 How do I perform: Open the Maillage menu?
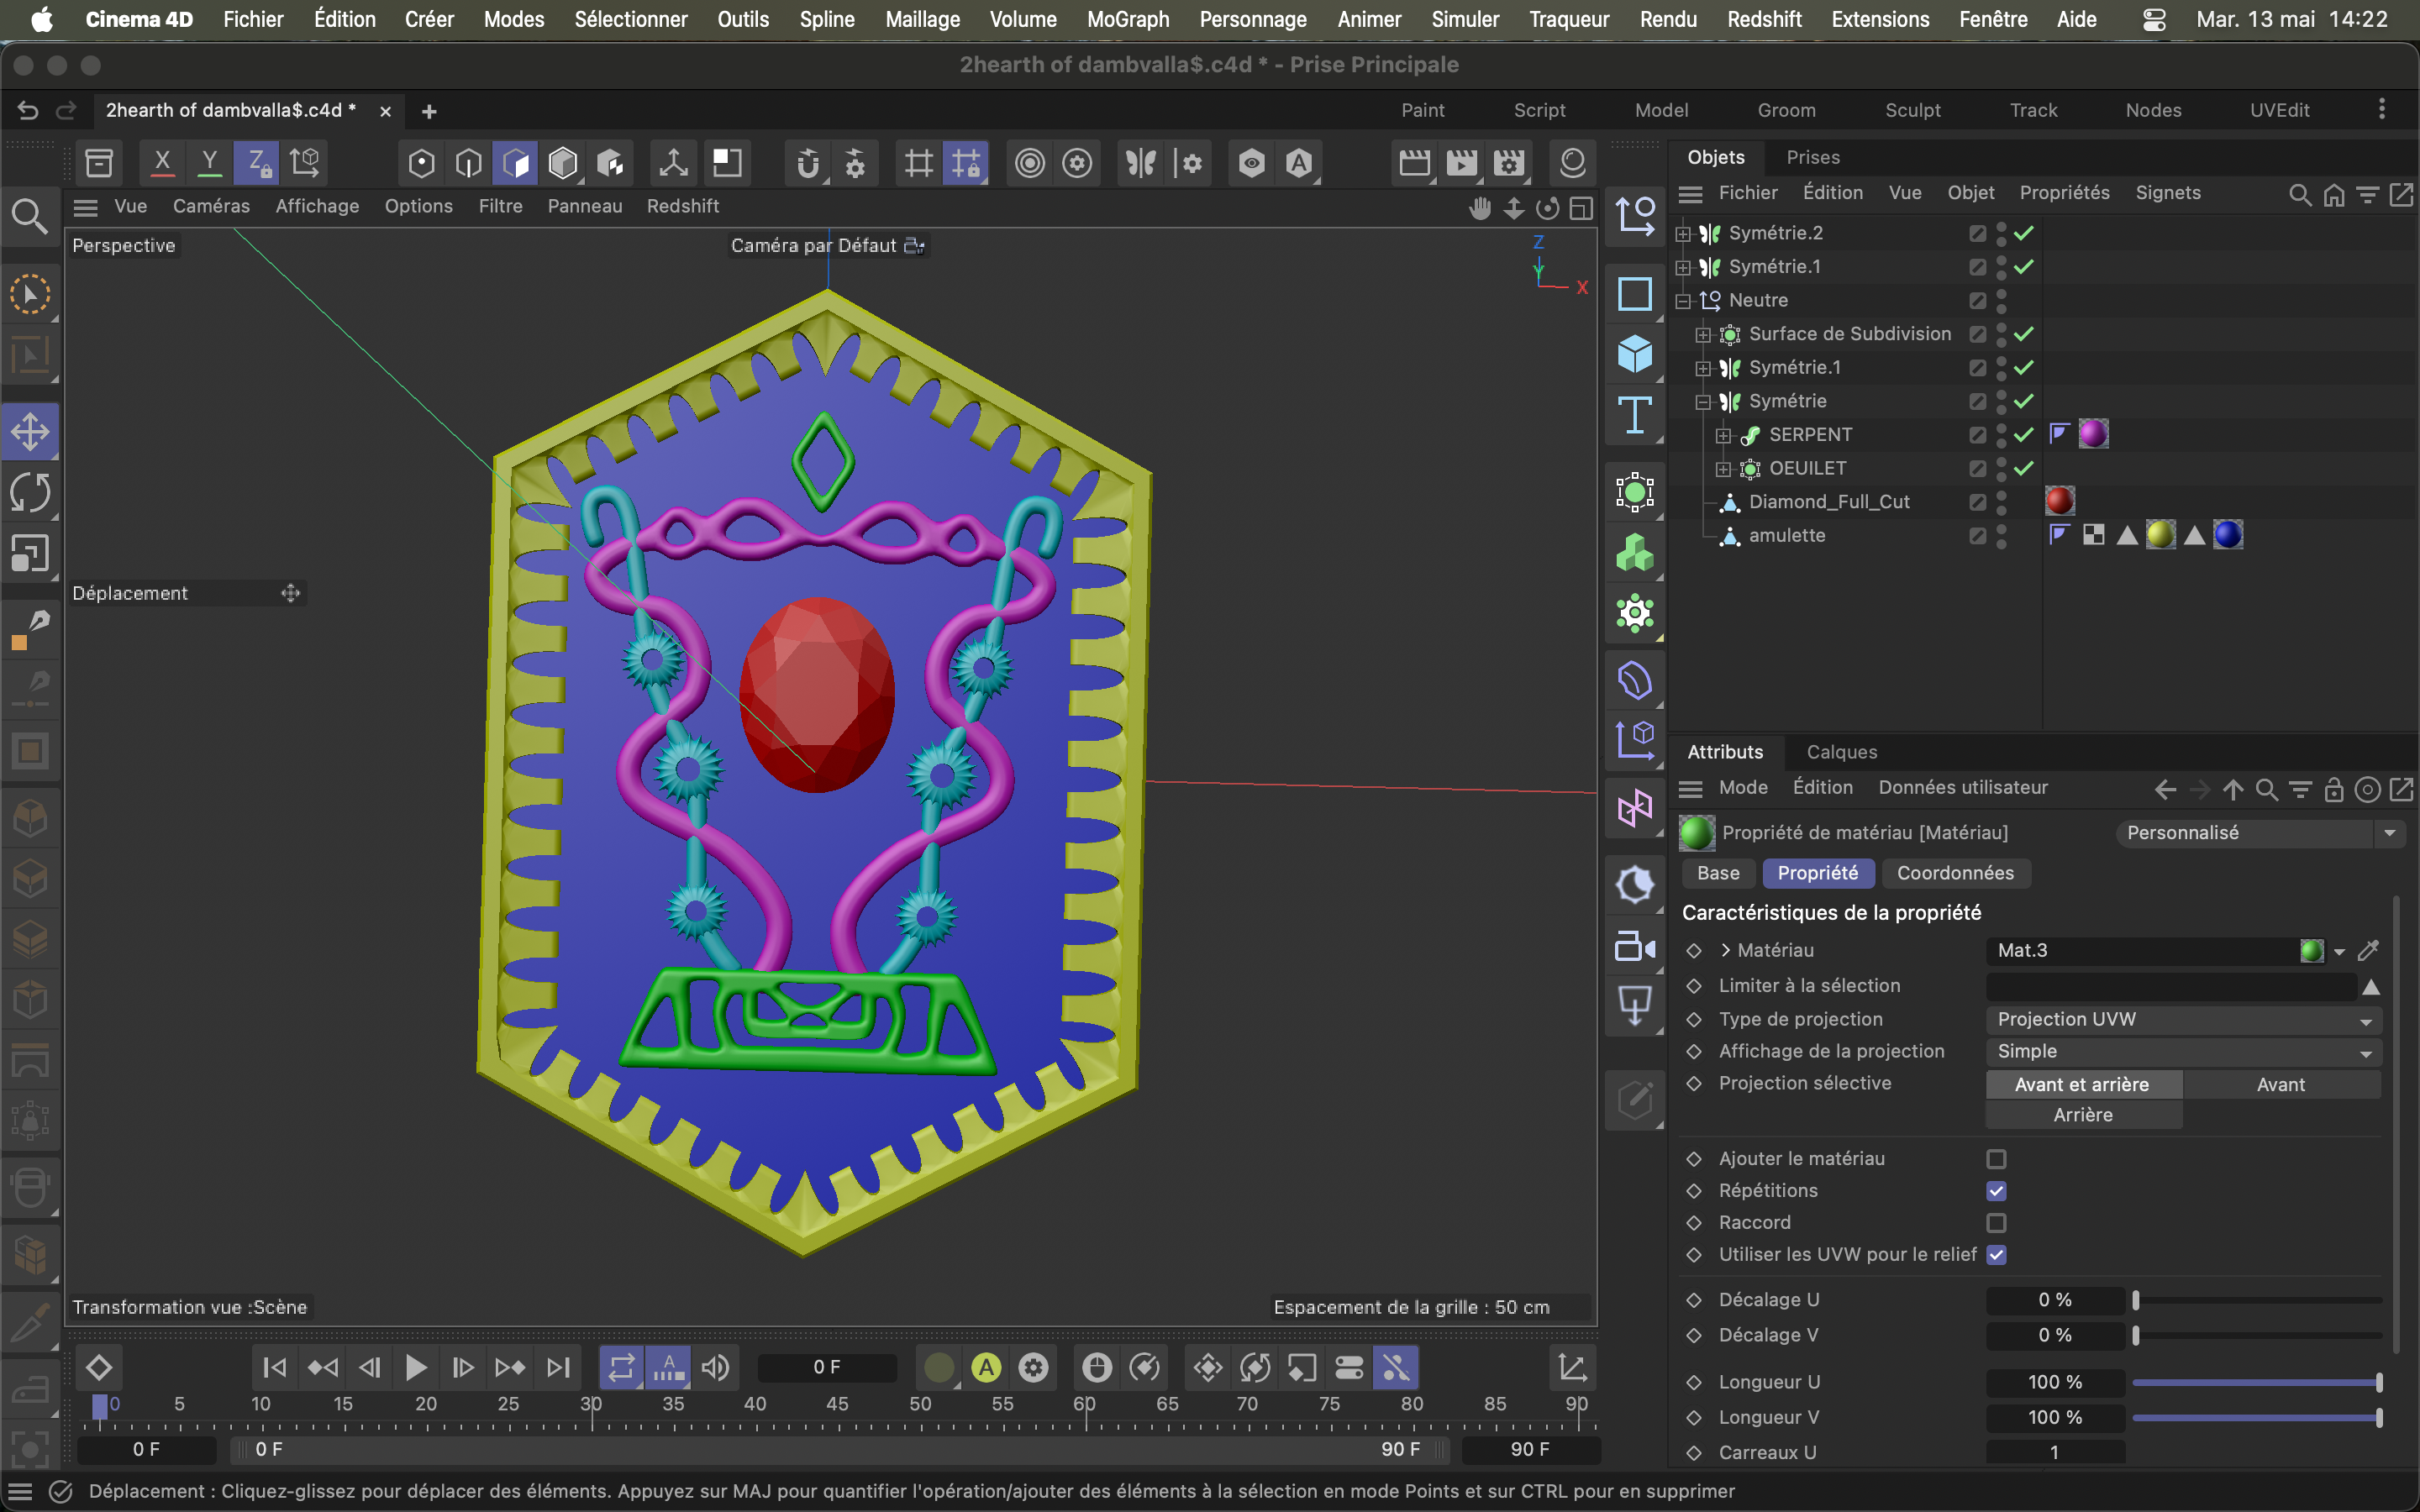click(922, 19)
